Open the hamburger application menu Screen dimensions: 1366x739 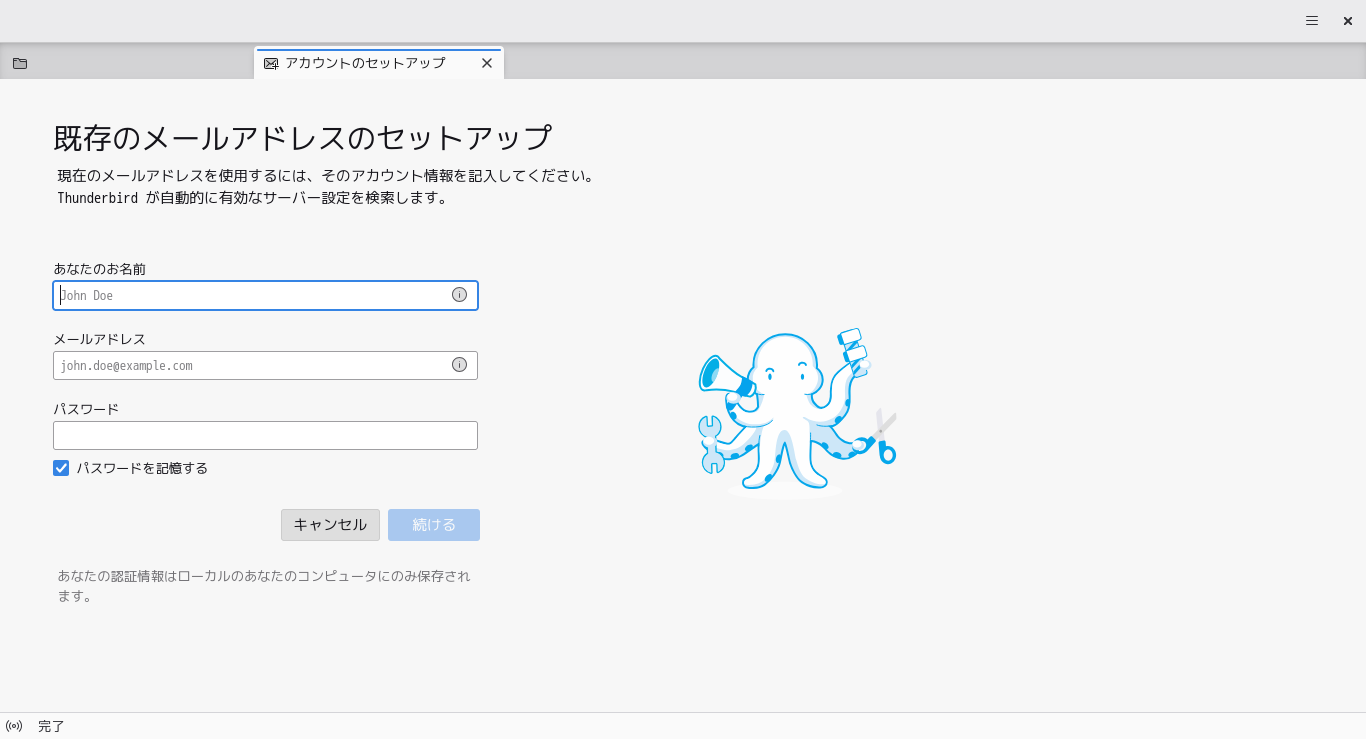pyautogui.click(x=1312, y=20)
